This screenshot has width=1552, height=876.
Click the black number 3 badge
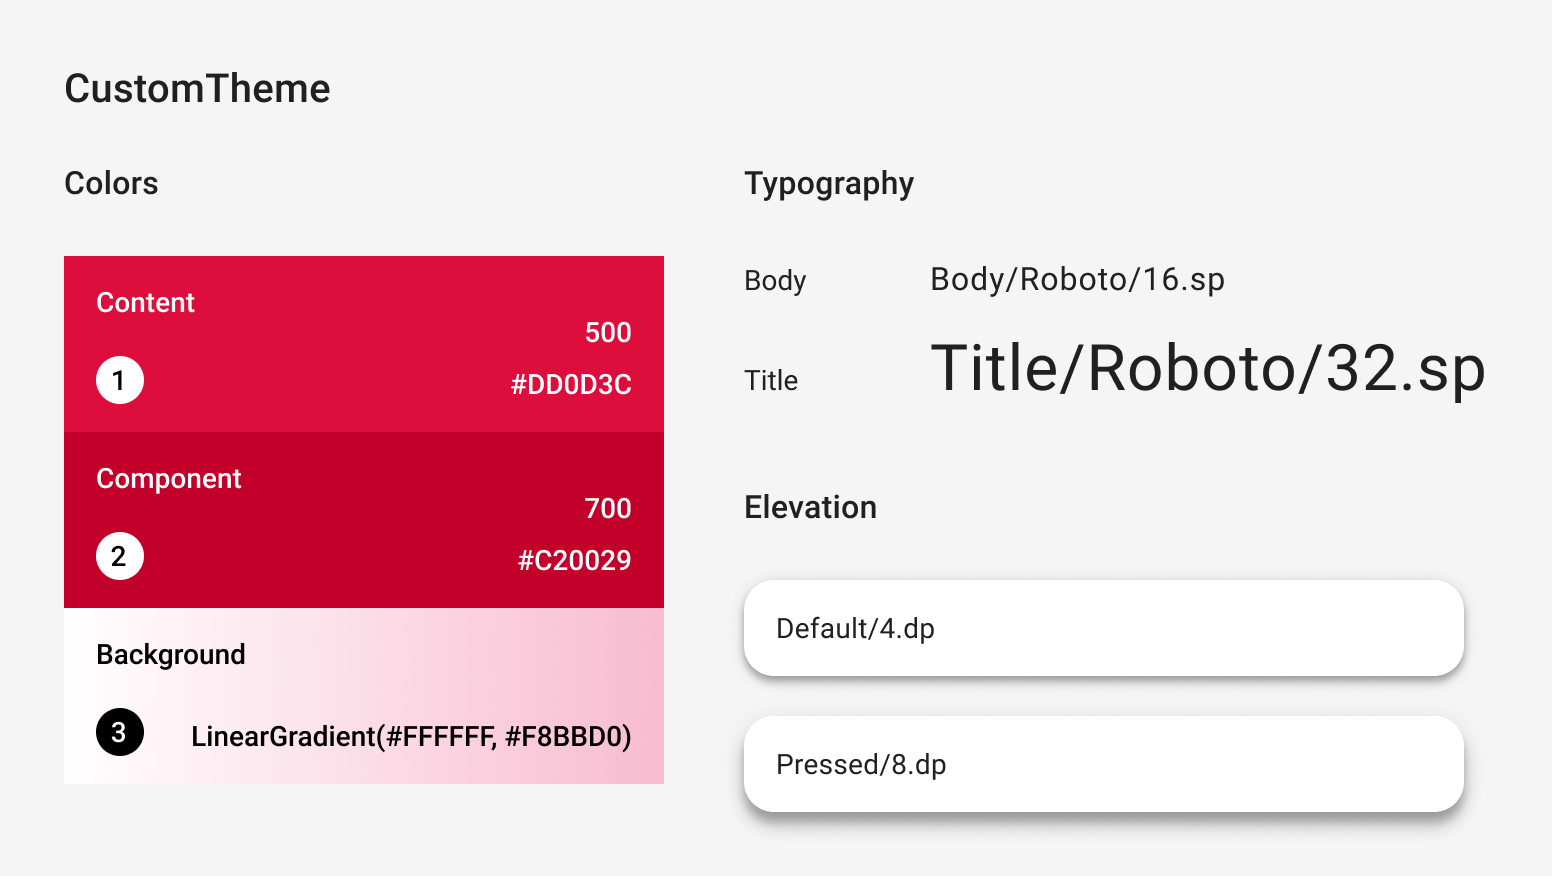(x=120, y=732)
